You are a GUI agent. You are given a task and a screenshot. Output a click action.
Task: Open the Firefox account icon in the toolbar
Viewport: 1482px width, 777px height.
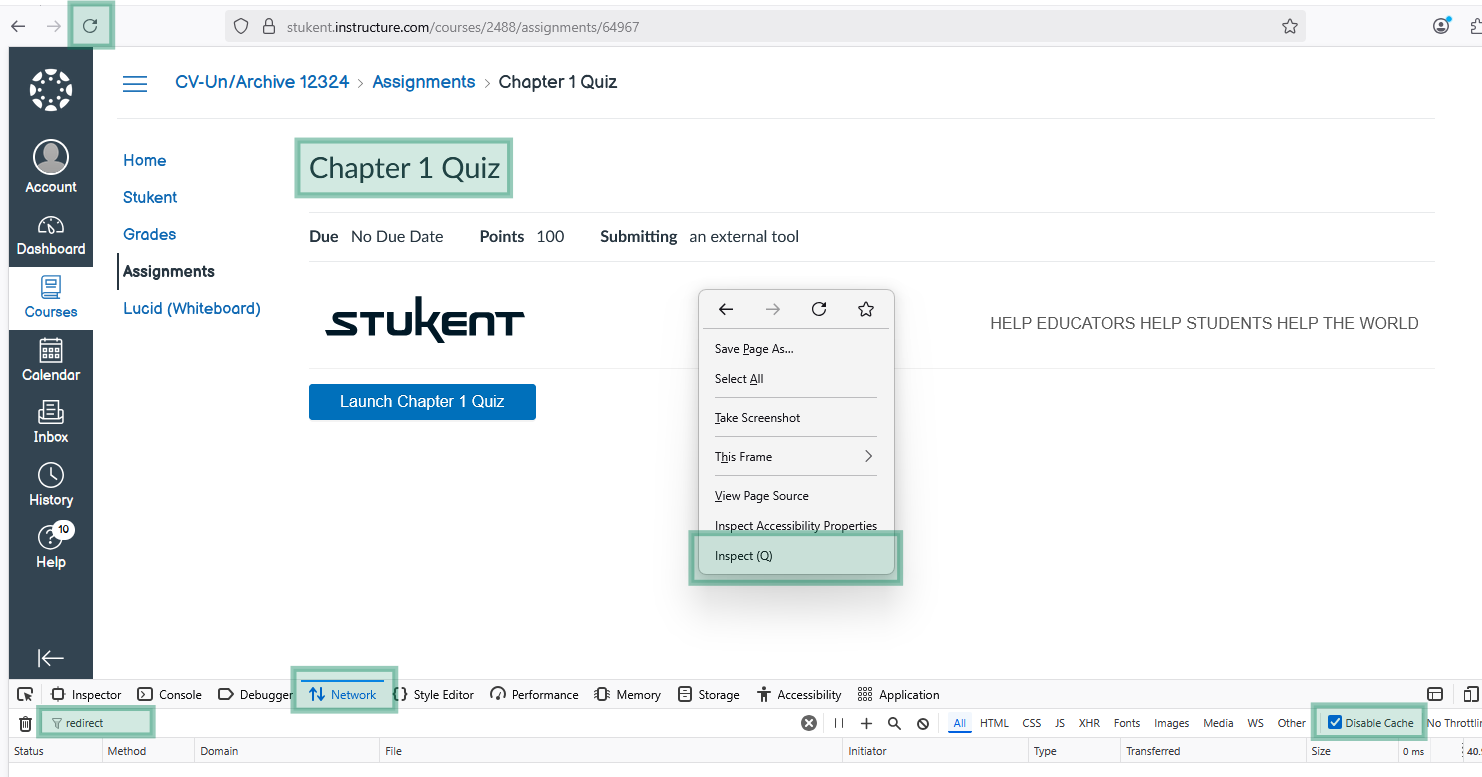(x=1441, y=26)
